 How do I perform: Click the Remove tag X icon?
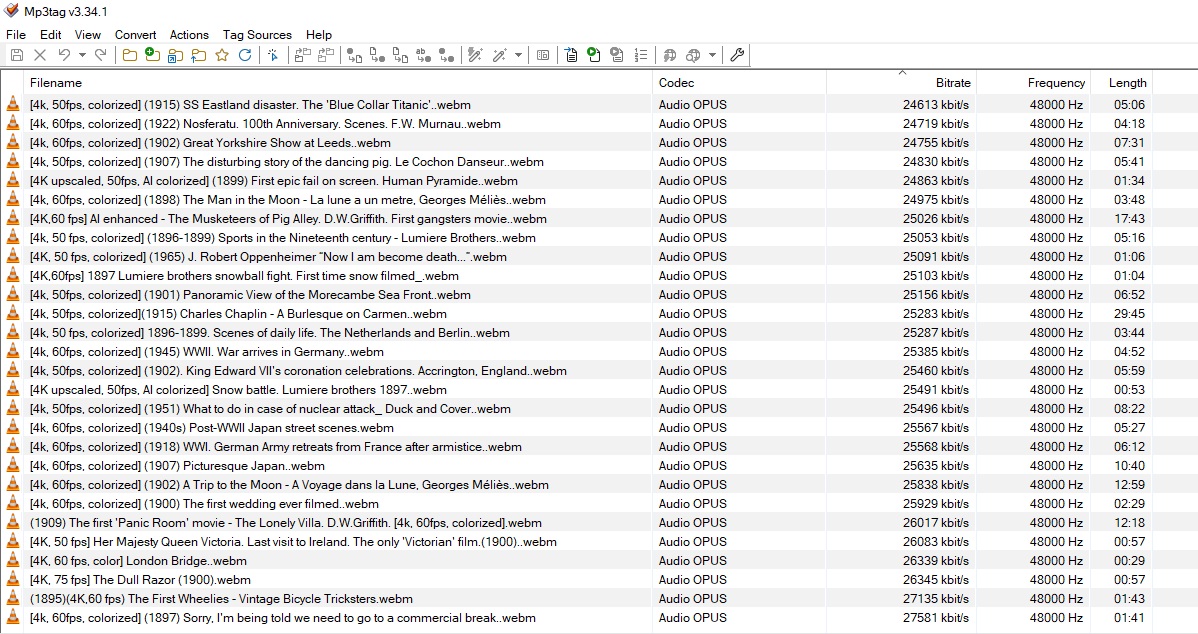pos(40,55)
